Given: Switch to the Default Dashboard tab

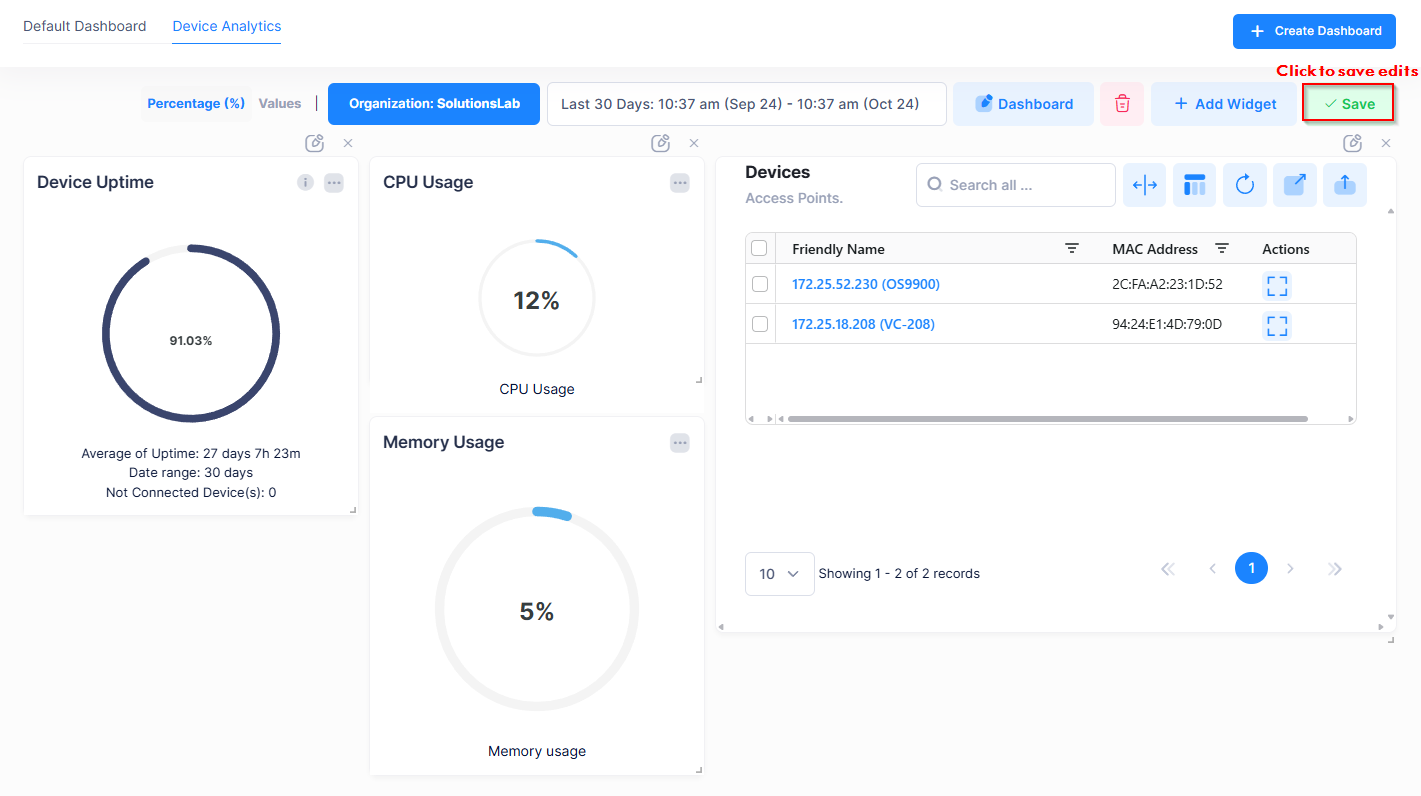Looking at the screenshot, I should [x=85, y=27].
